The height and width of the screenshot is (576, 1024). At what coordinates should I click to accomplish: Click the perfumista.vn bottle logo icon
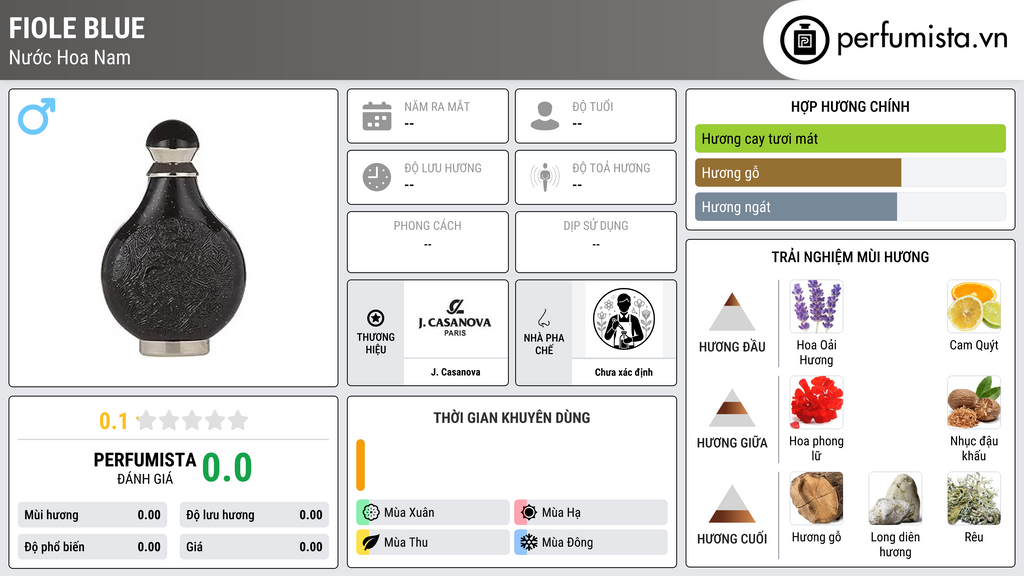click(804, 40)
